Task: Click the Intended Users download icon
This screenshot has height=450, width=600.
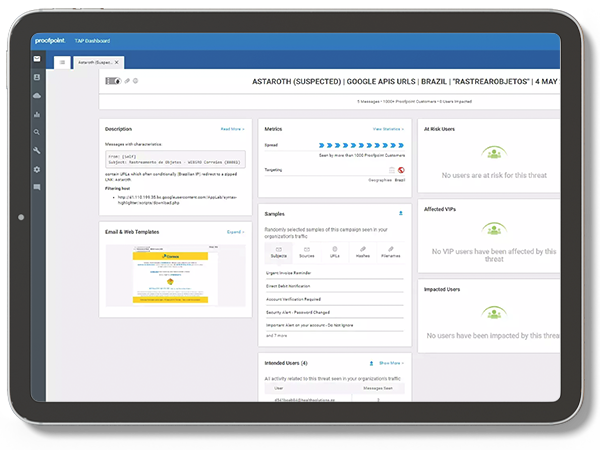Action: click(x=371, y=363)
